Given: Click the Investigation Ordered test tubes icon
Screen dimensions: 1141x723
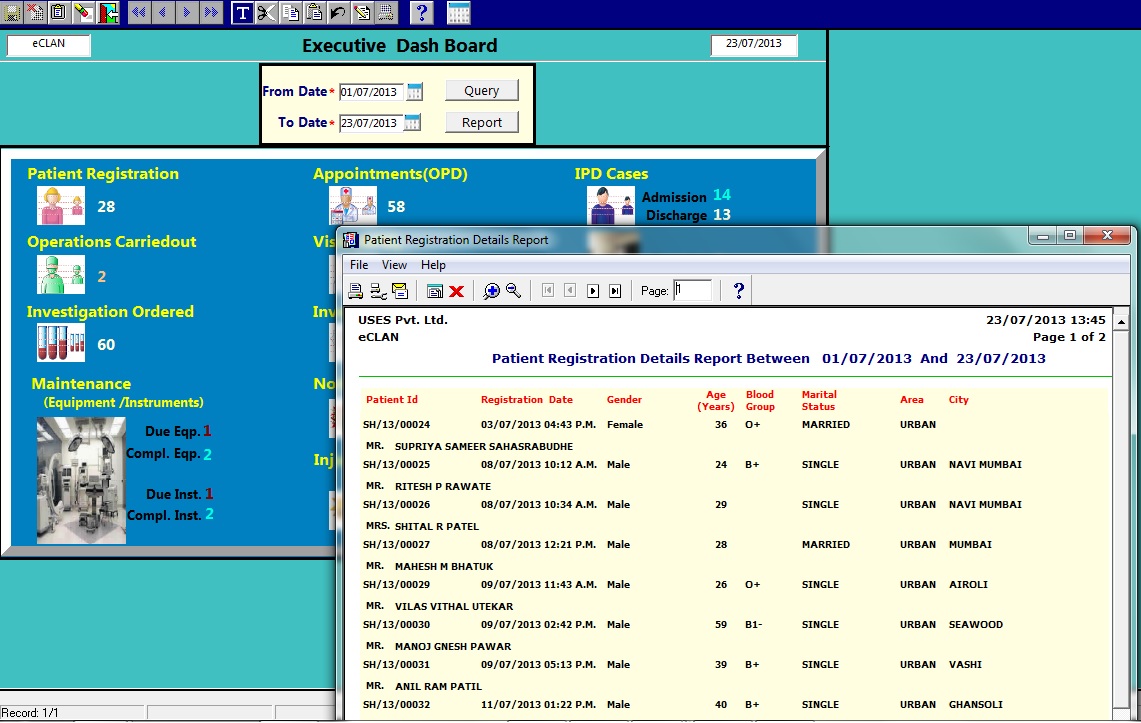Looking at the screenshot, I should point(60,343).
